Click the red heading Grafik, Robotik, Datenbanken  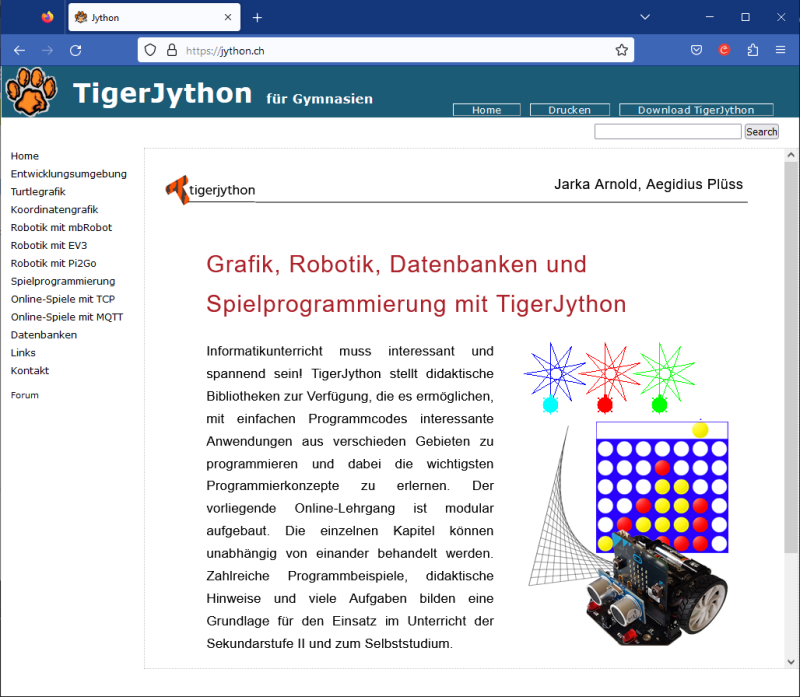click(x=416, y=284)
